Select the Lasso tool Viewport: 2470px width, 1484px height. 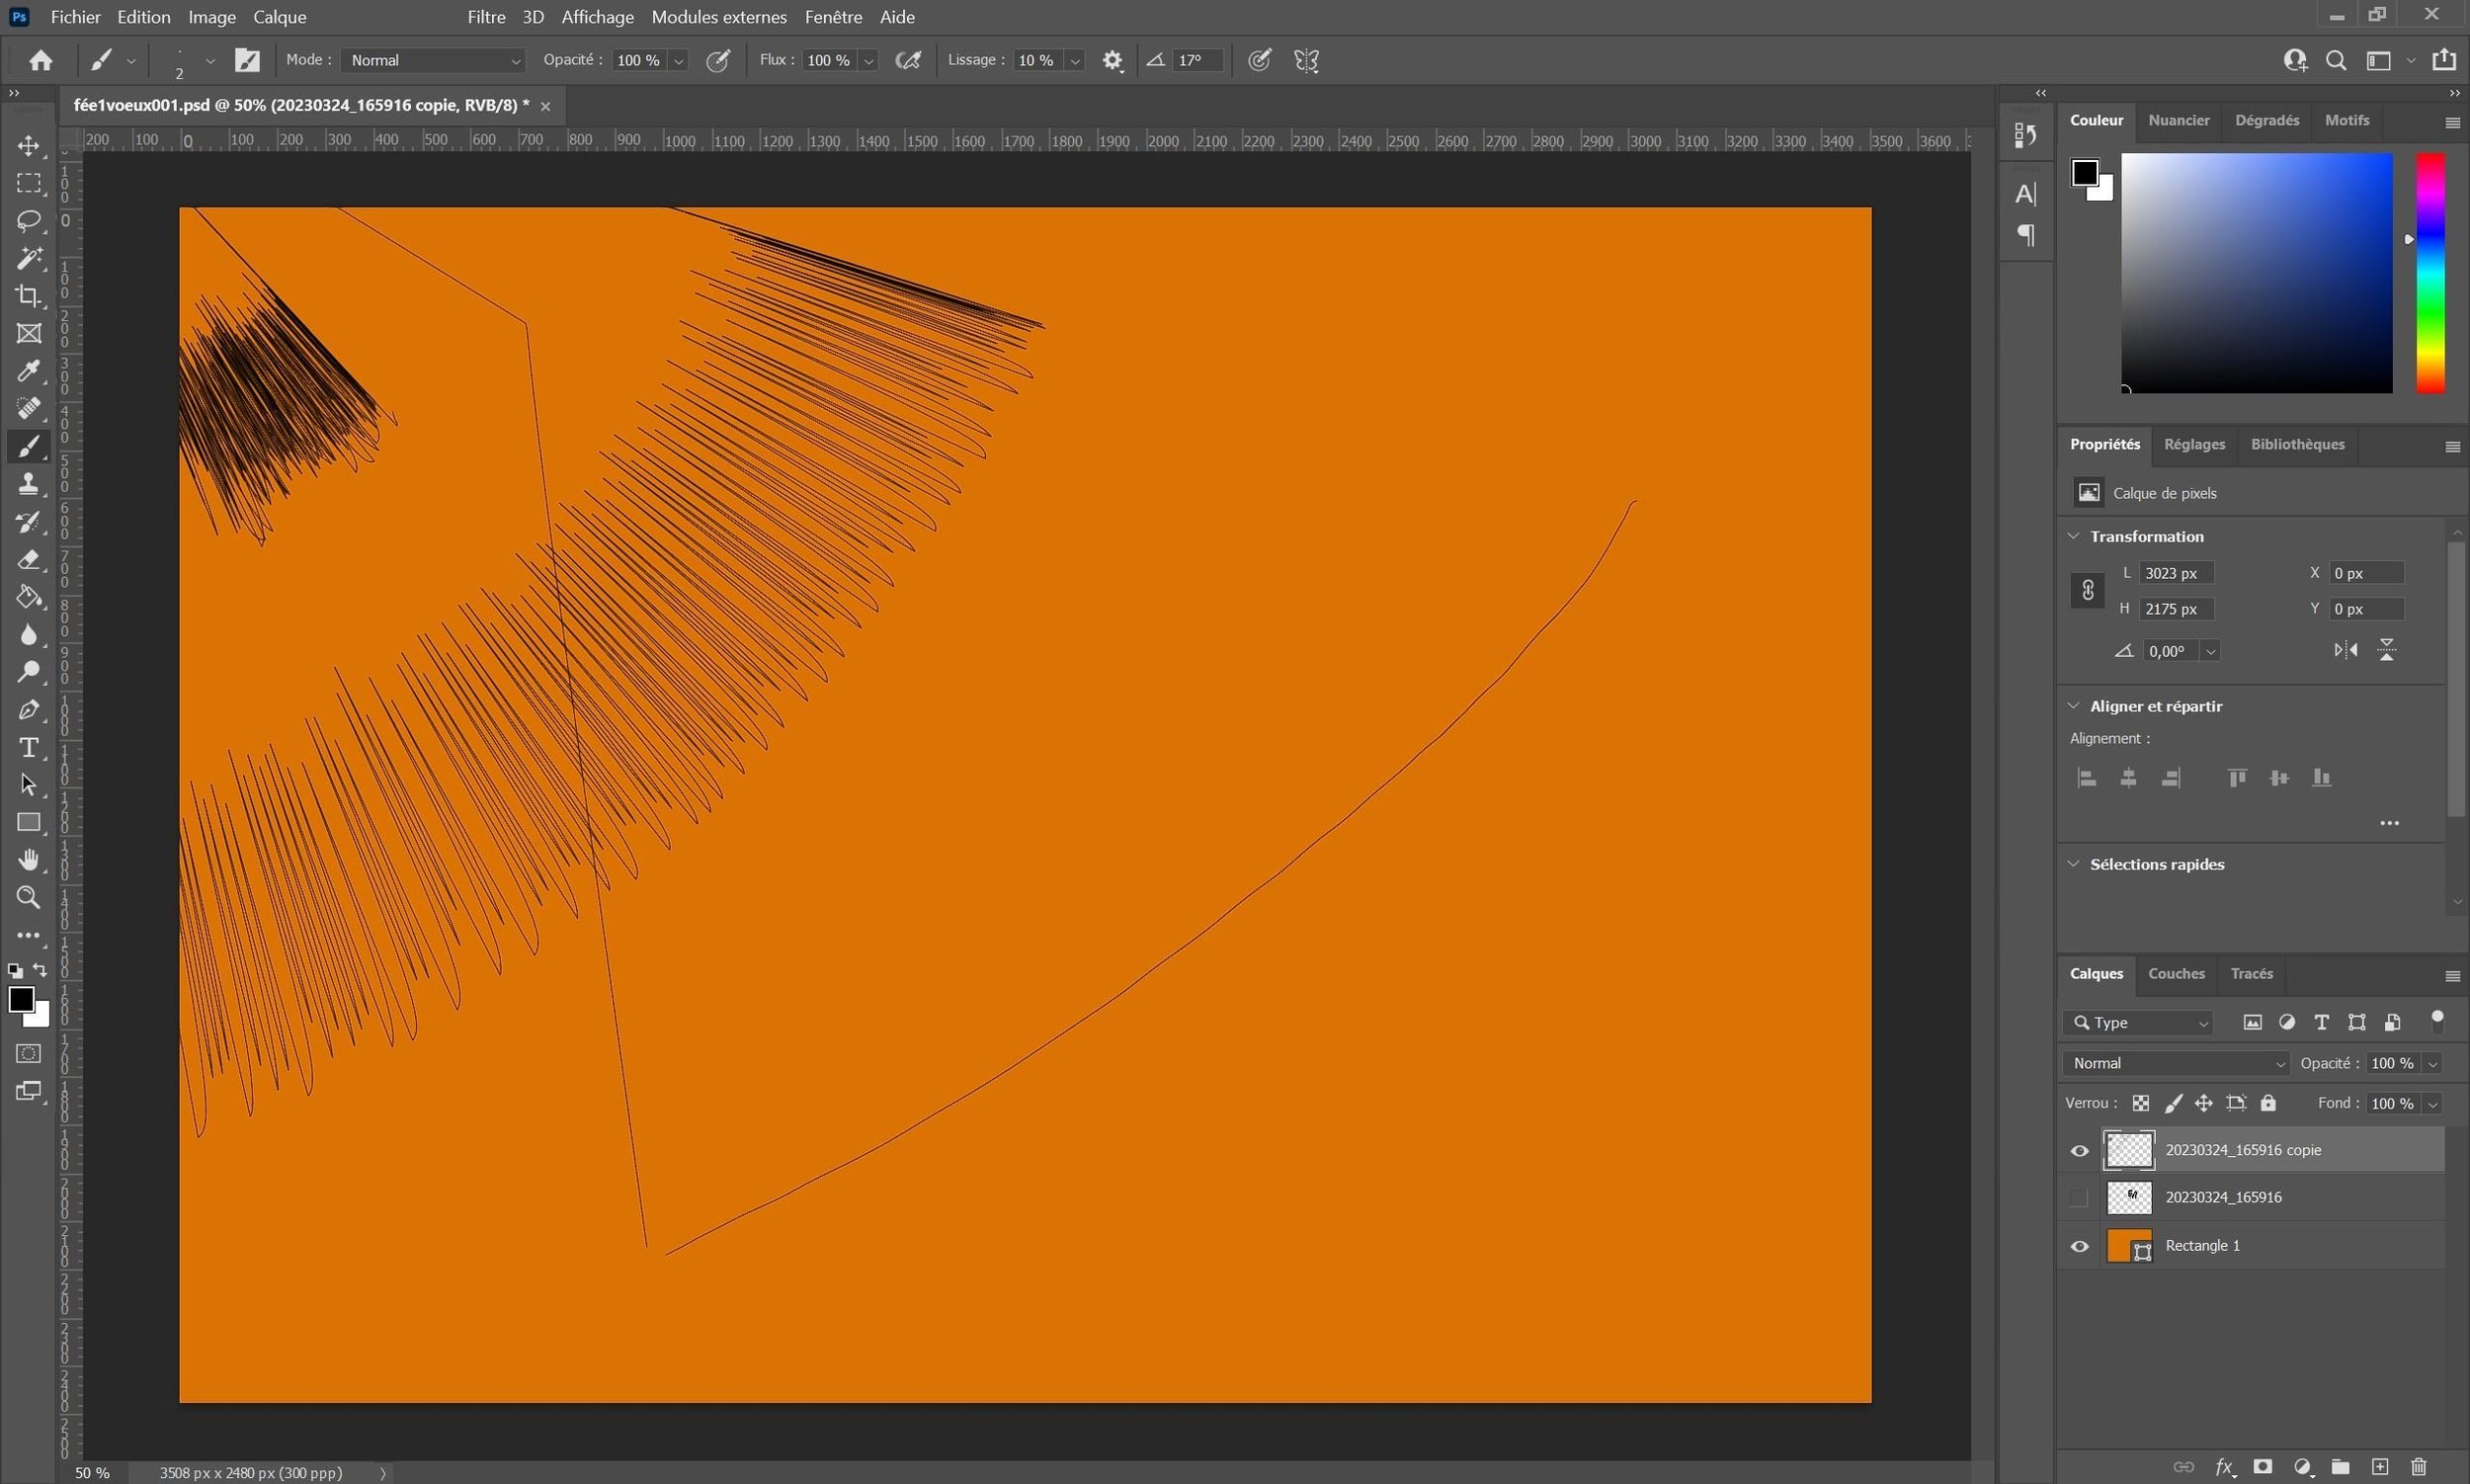tap(28, 220)
